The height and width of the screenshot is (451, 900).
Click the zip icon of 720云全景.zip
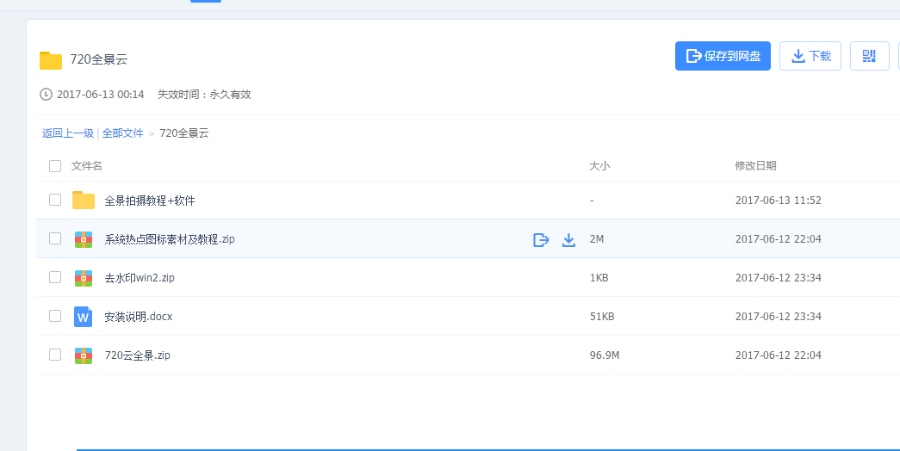83,355
